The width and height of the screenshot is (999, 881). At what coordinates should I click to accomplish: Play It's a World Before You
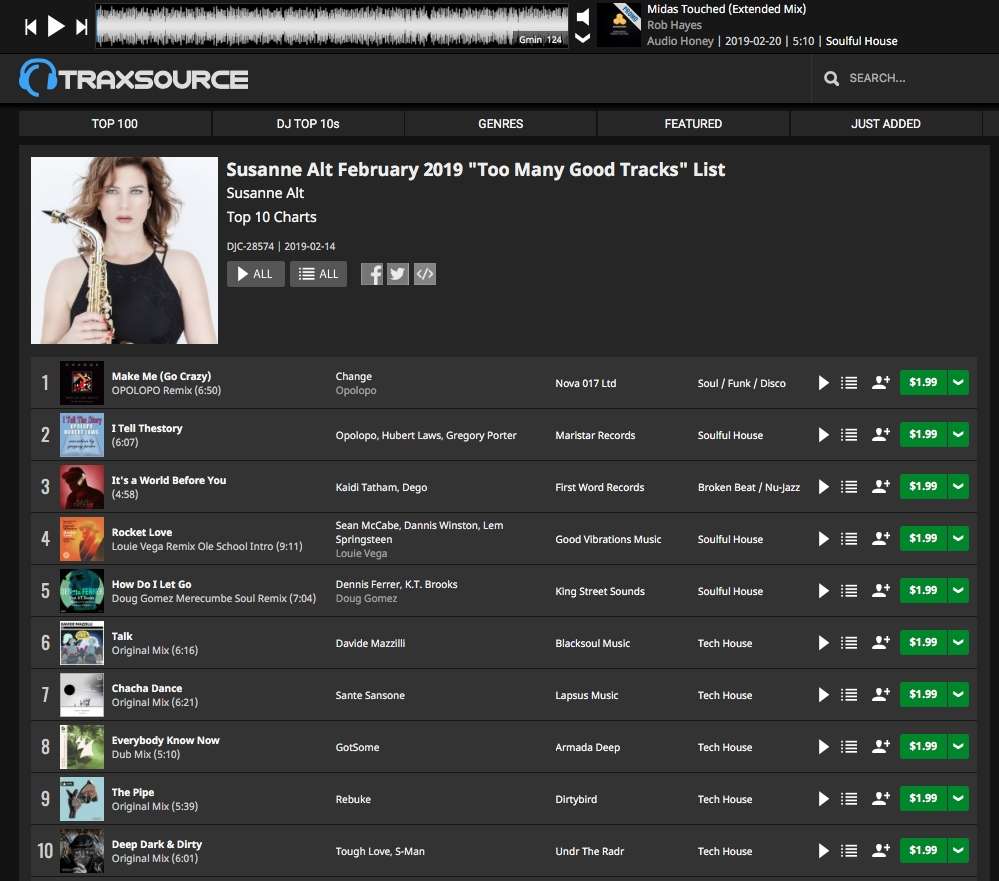(x=823, y=487)
